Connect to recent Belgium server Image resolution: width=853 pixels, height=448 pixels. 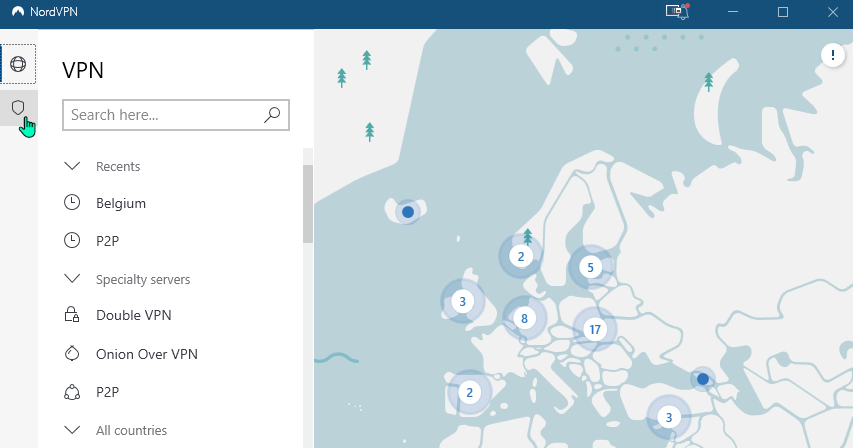[x=121, y=203]
